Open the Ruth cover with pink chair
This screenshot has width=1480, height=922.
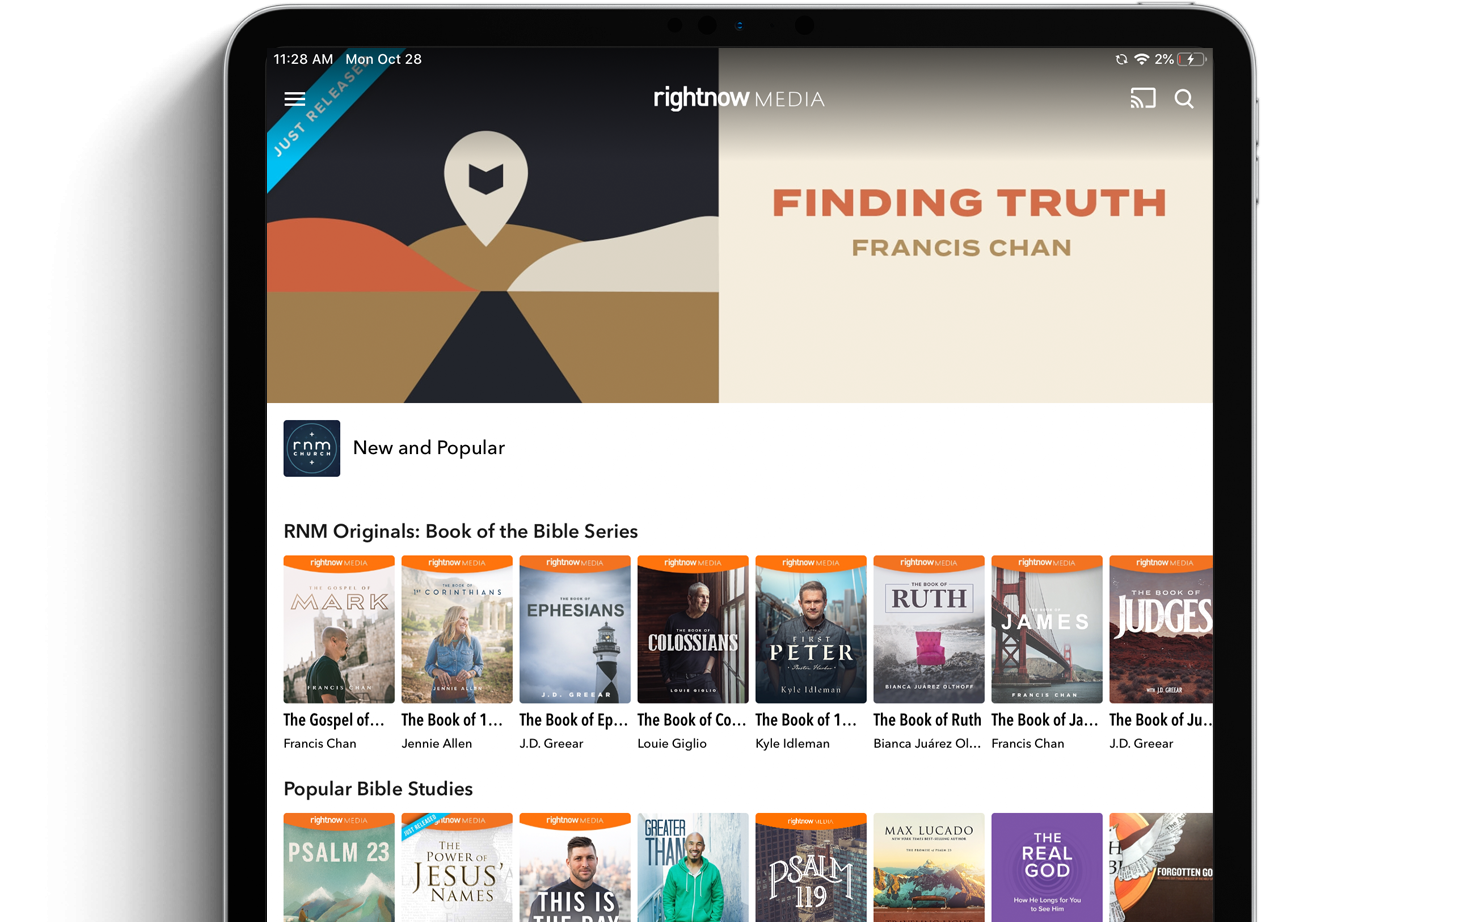[929, 629]
